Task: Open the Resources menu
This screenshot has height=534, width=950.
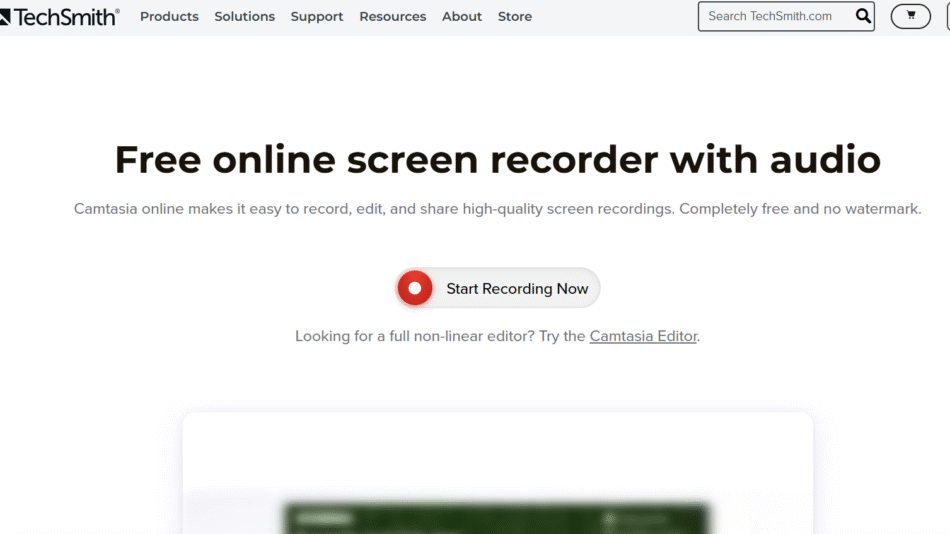Action: click(393, 16)
